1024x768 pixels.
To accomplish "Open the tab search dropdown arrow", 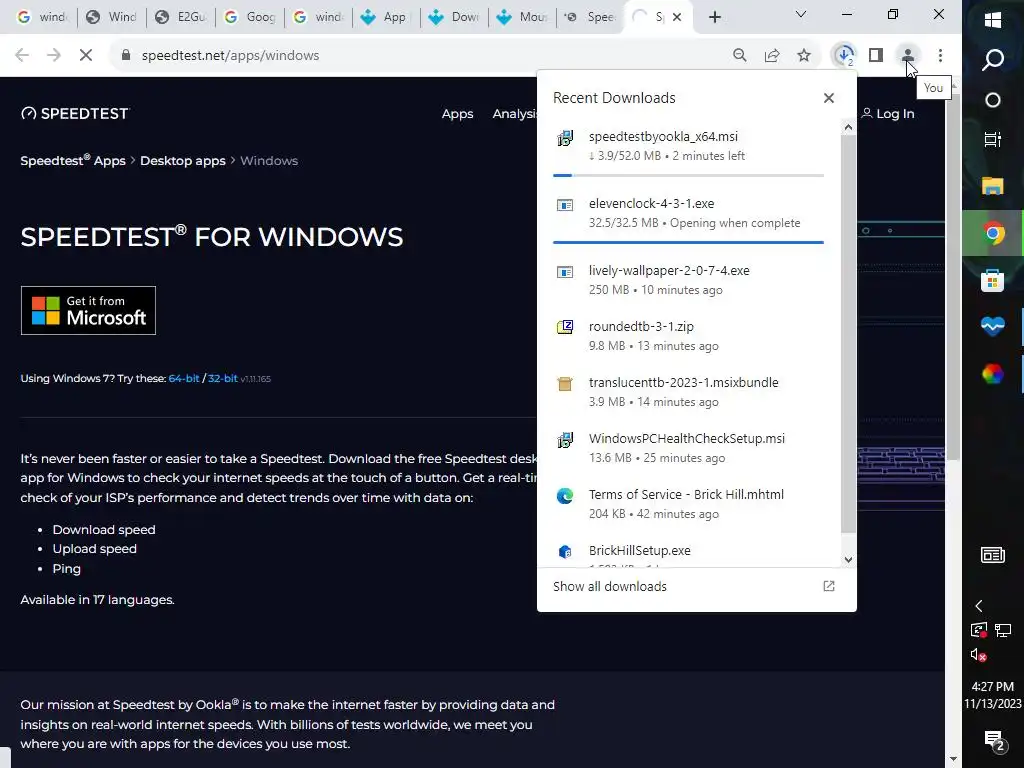I will point(801,14).
